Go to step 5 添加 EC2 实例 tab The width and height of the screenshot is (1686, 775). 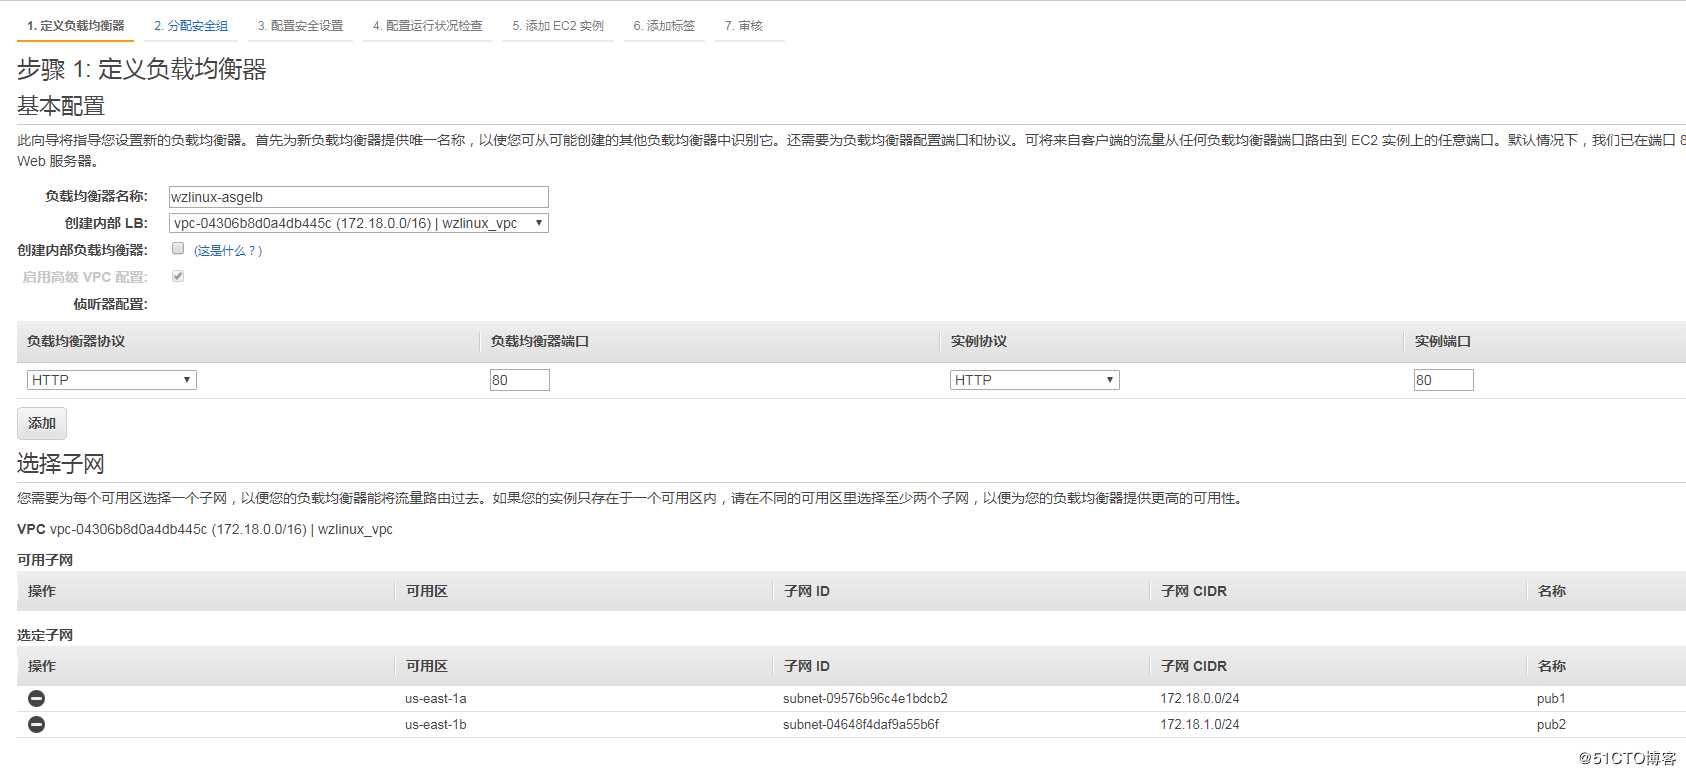(x=558, y=25)
